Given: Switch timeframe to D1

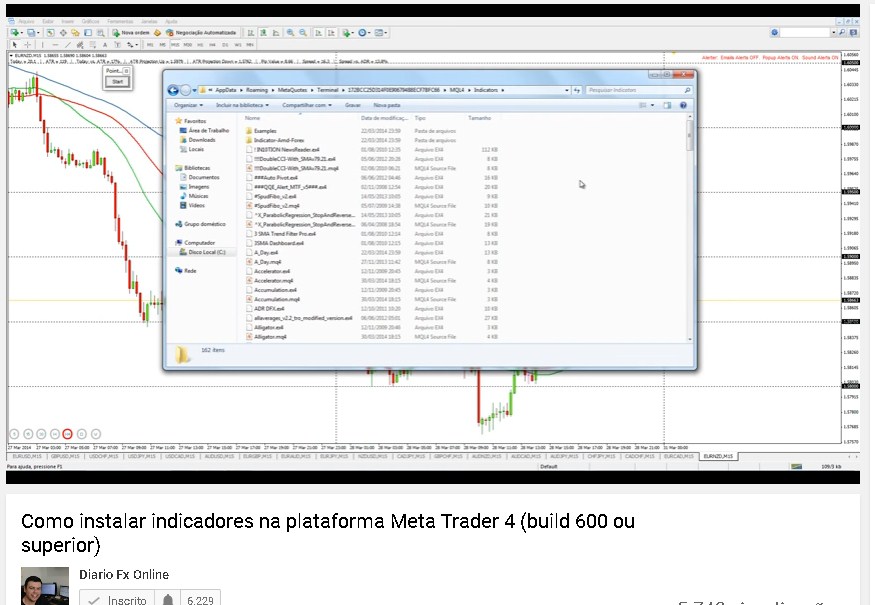Looking at the screenshot, I should point(225,45).
